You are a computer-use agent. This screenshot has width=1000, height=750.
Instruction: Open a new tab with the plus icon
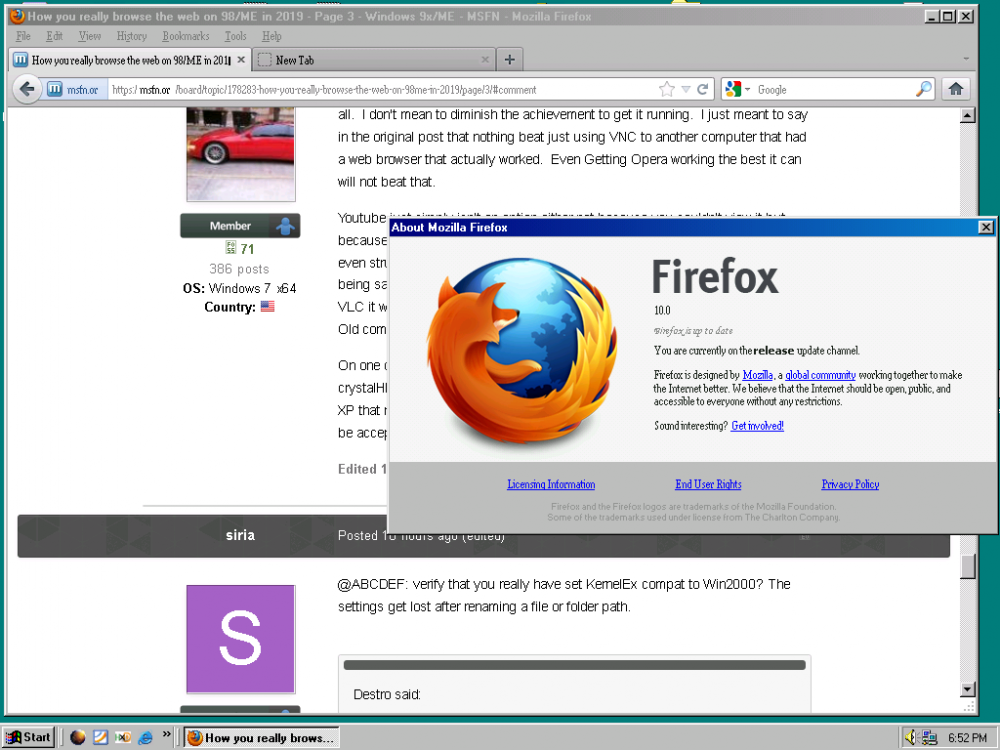(x=509, y=59)
